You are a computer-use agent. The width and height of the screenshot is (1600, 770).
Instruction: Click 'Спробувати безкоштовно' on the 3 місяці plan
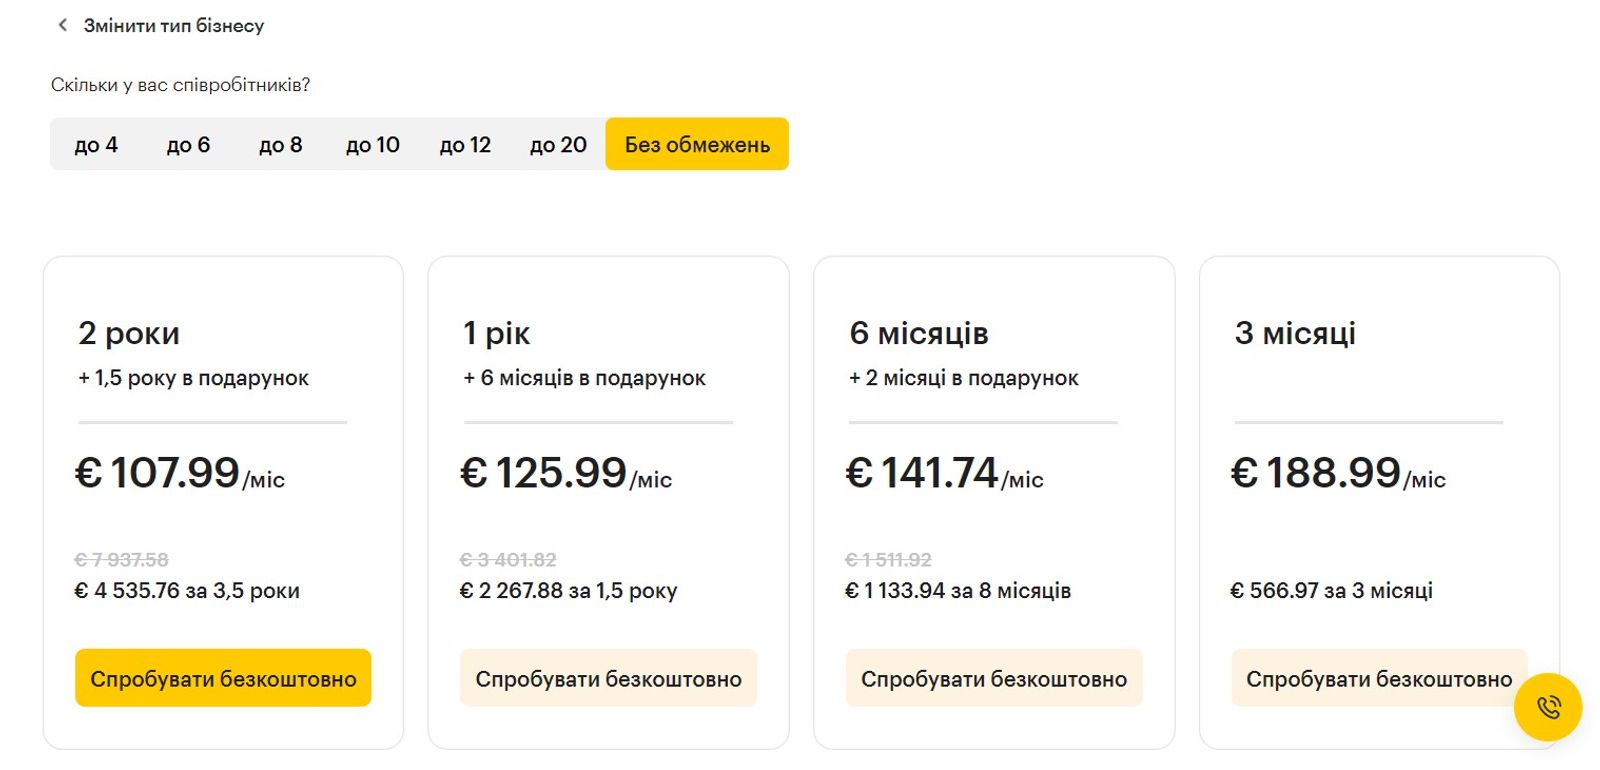tap(1378, 677)
